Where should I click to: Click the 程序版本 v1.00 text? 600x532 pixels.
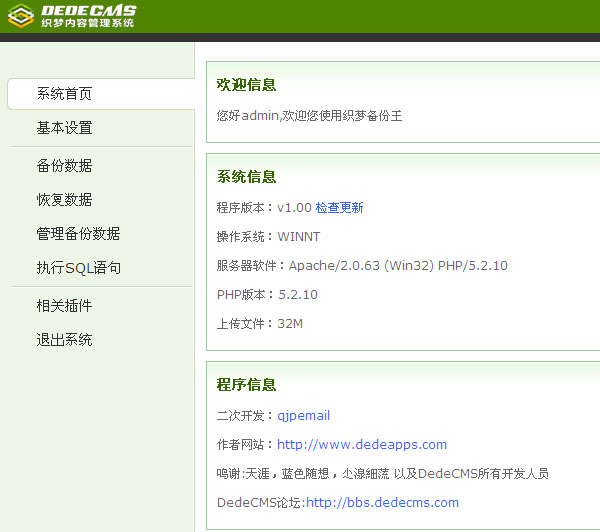(x=264, y=208)
